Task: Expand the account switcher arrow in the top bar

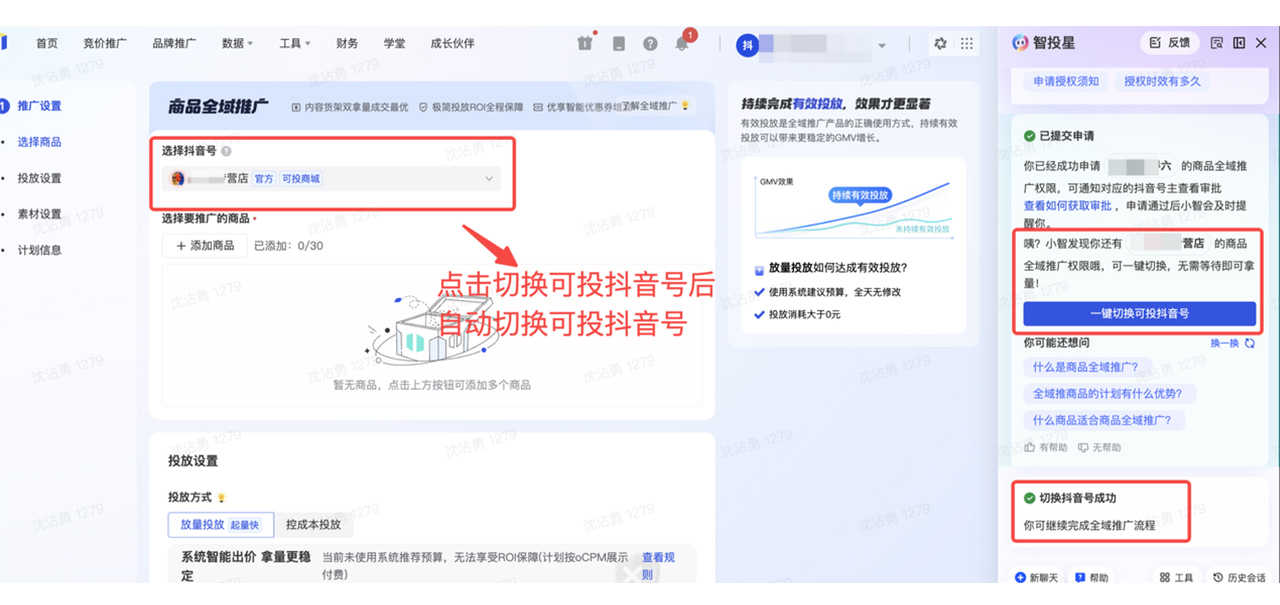Action: pyautogui.click(x=882, y=45)
